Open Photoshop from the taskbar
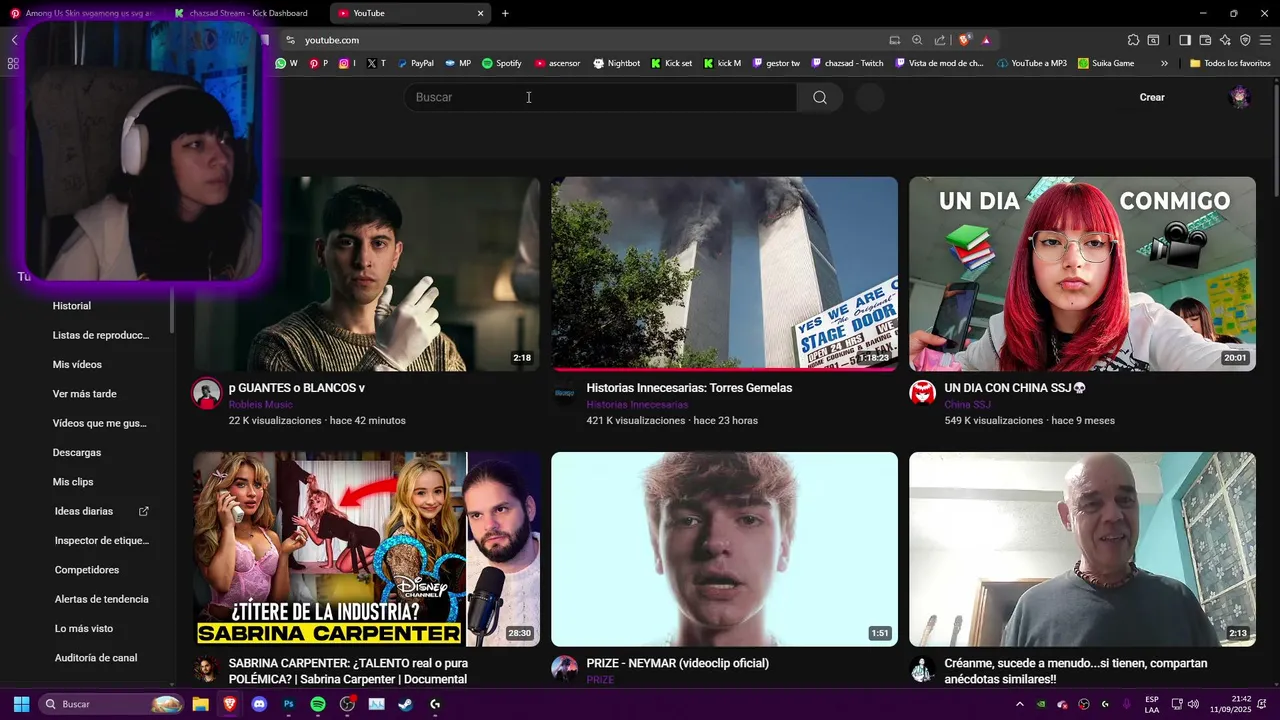The height and width of the screenshot is (720, 1280). 289,704
